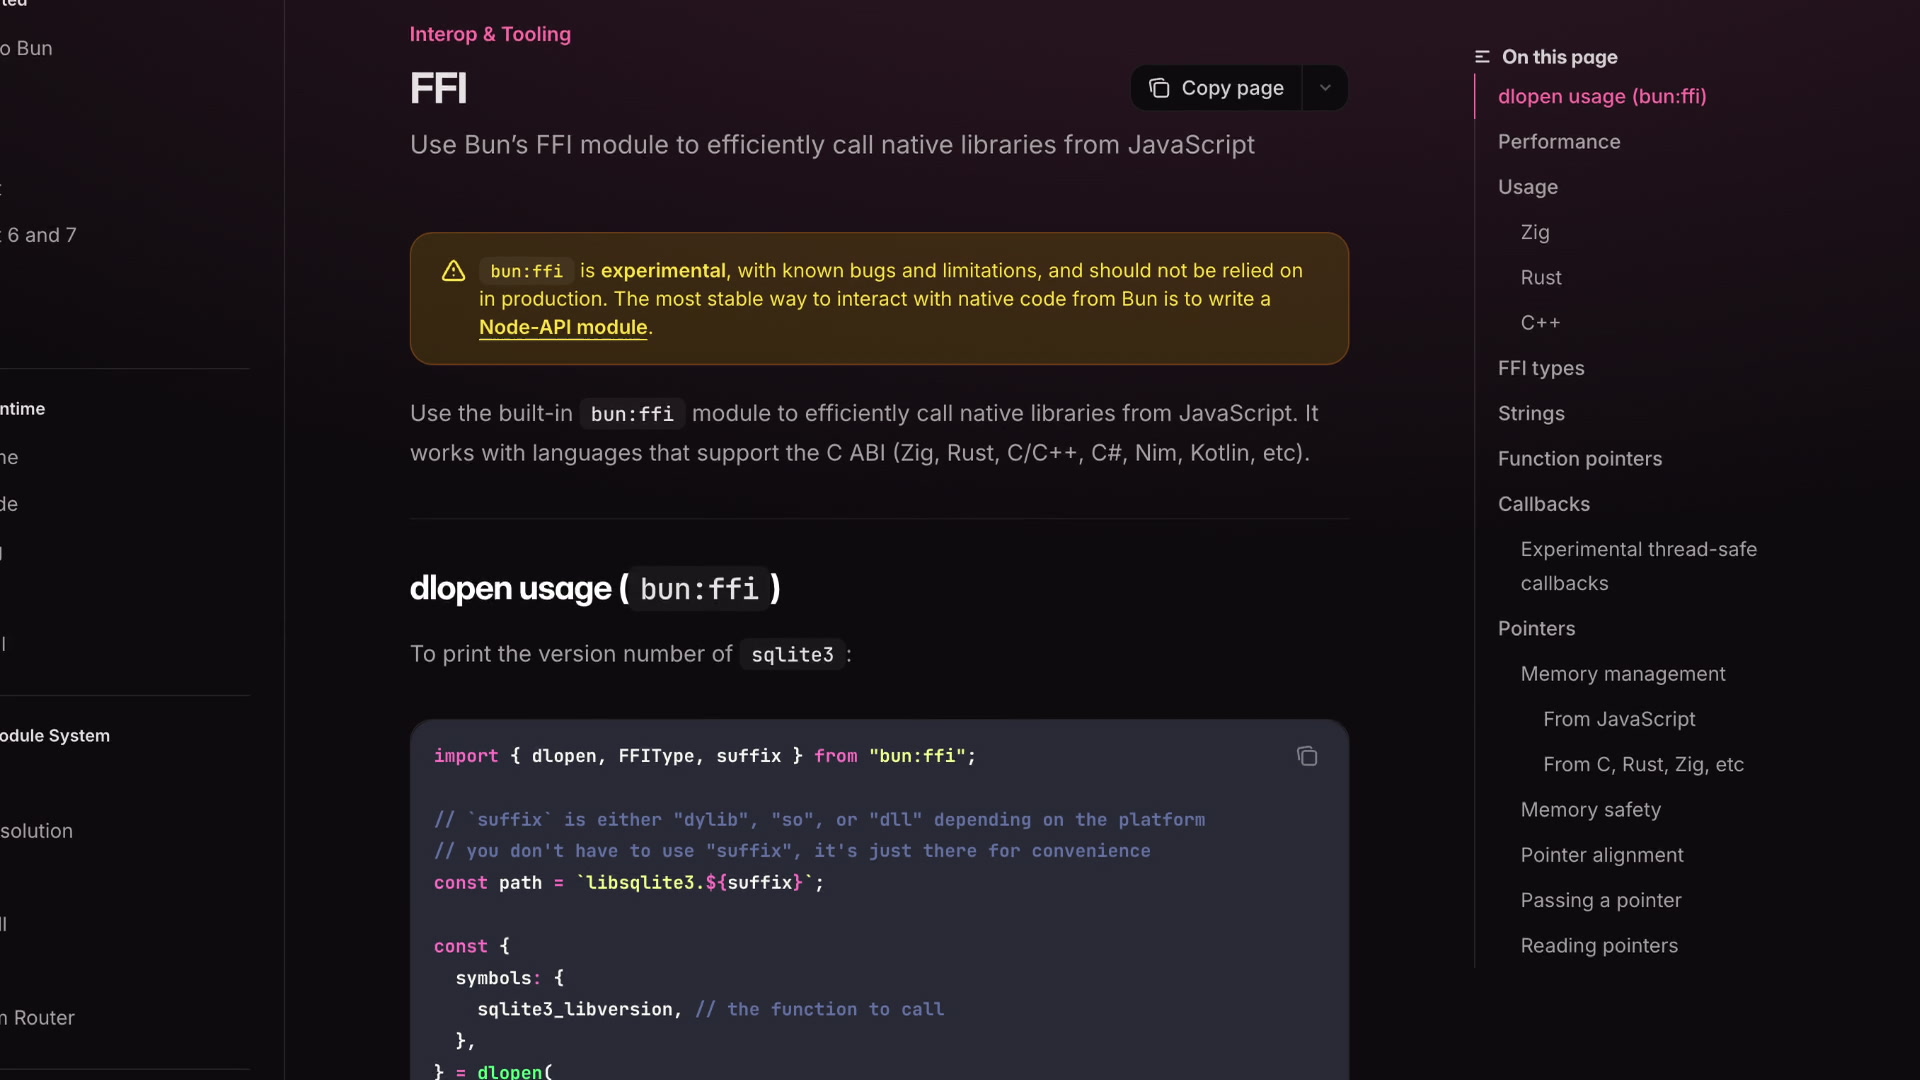Go to the Performance section
The height and width of the screenshot is (1080, 1920).
click(x=1559, y=142)
